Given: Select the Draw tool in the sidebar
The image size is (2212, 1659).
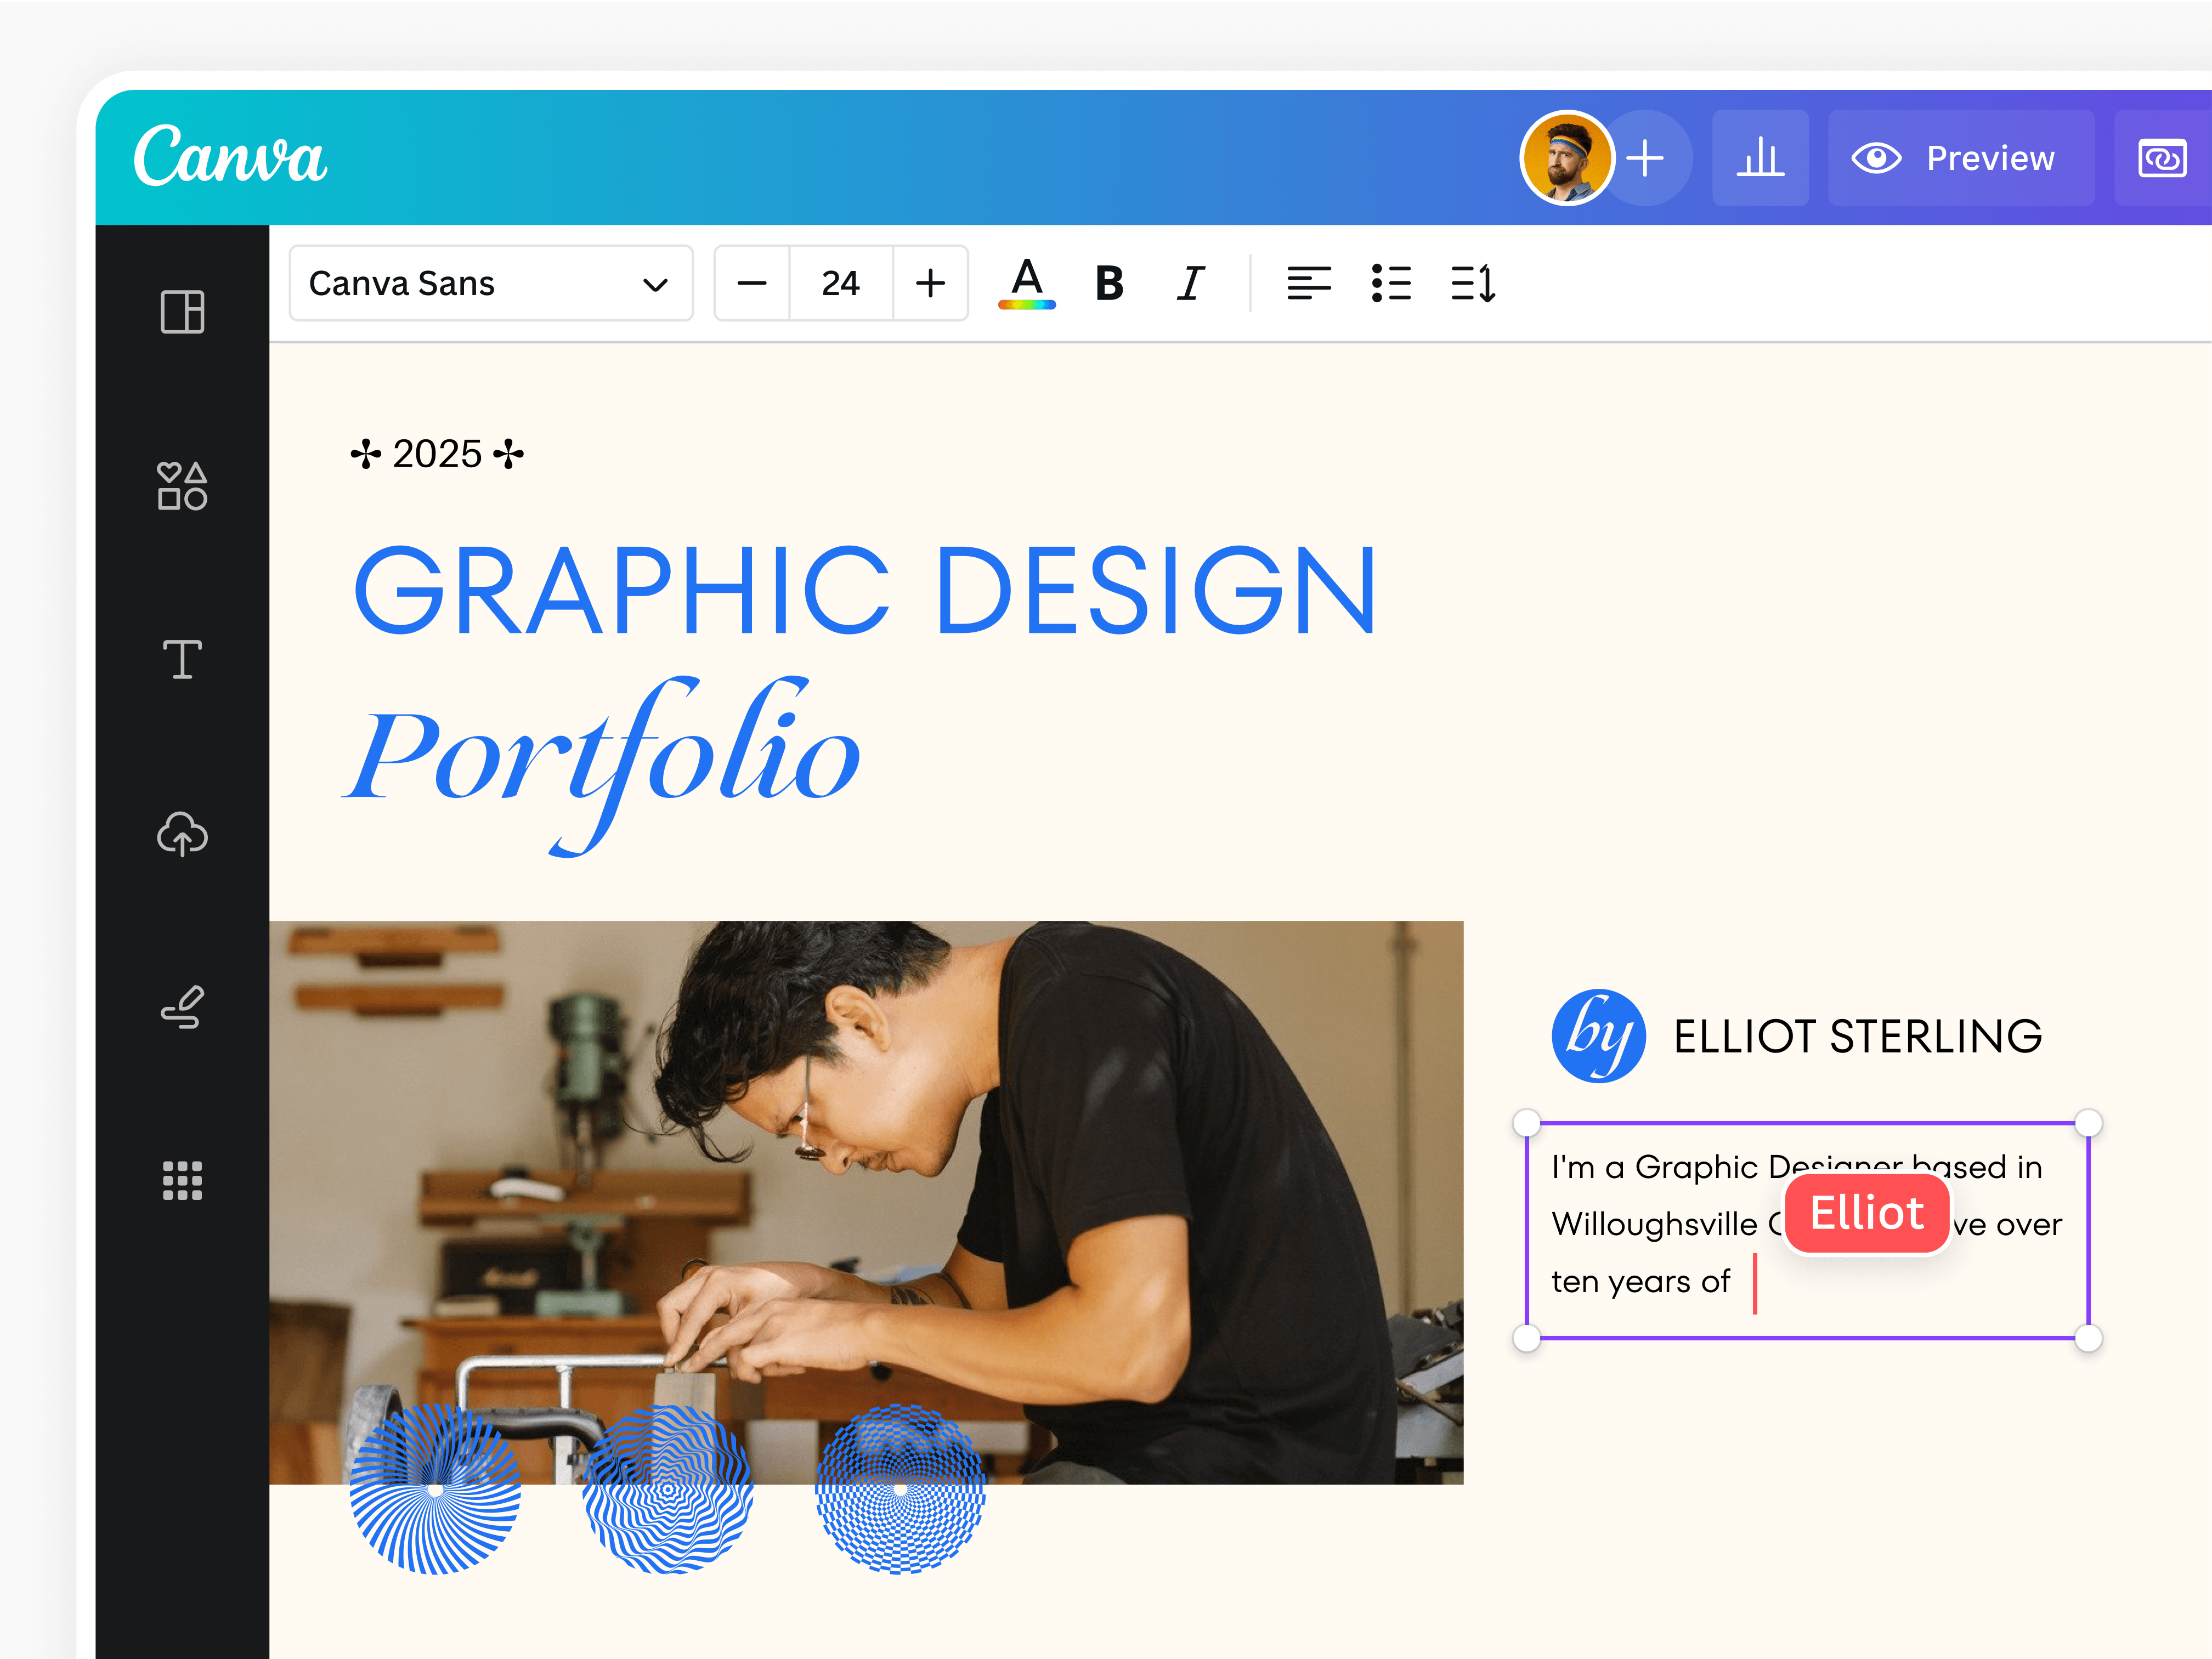Looking at the screenshot, I should [181, 1008].
